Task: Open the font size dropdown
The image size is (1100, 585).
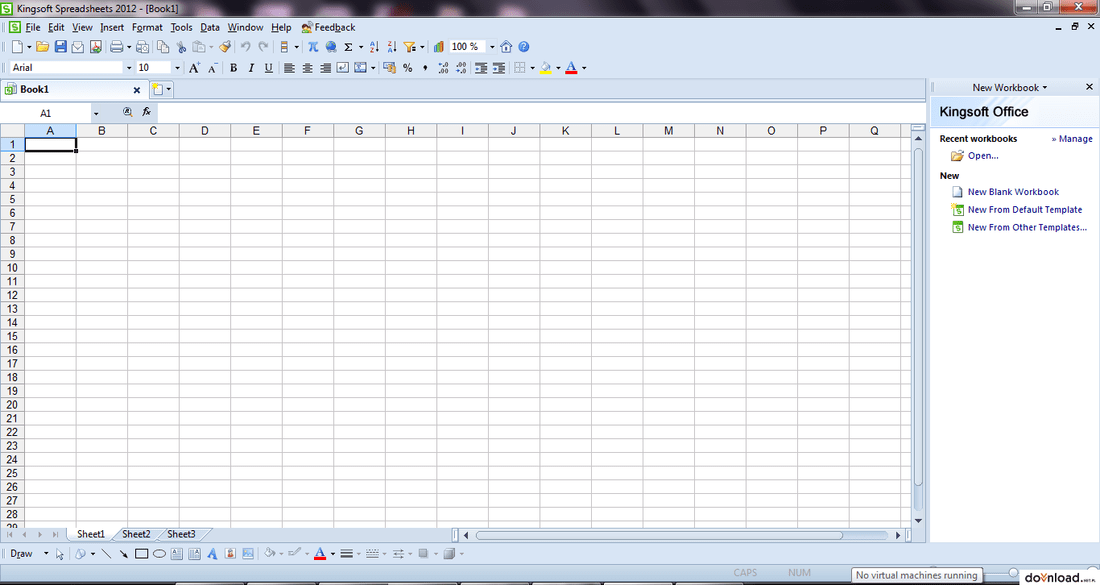Action: pyautogui.click(x=177, y=68)
